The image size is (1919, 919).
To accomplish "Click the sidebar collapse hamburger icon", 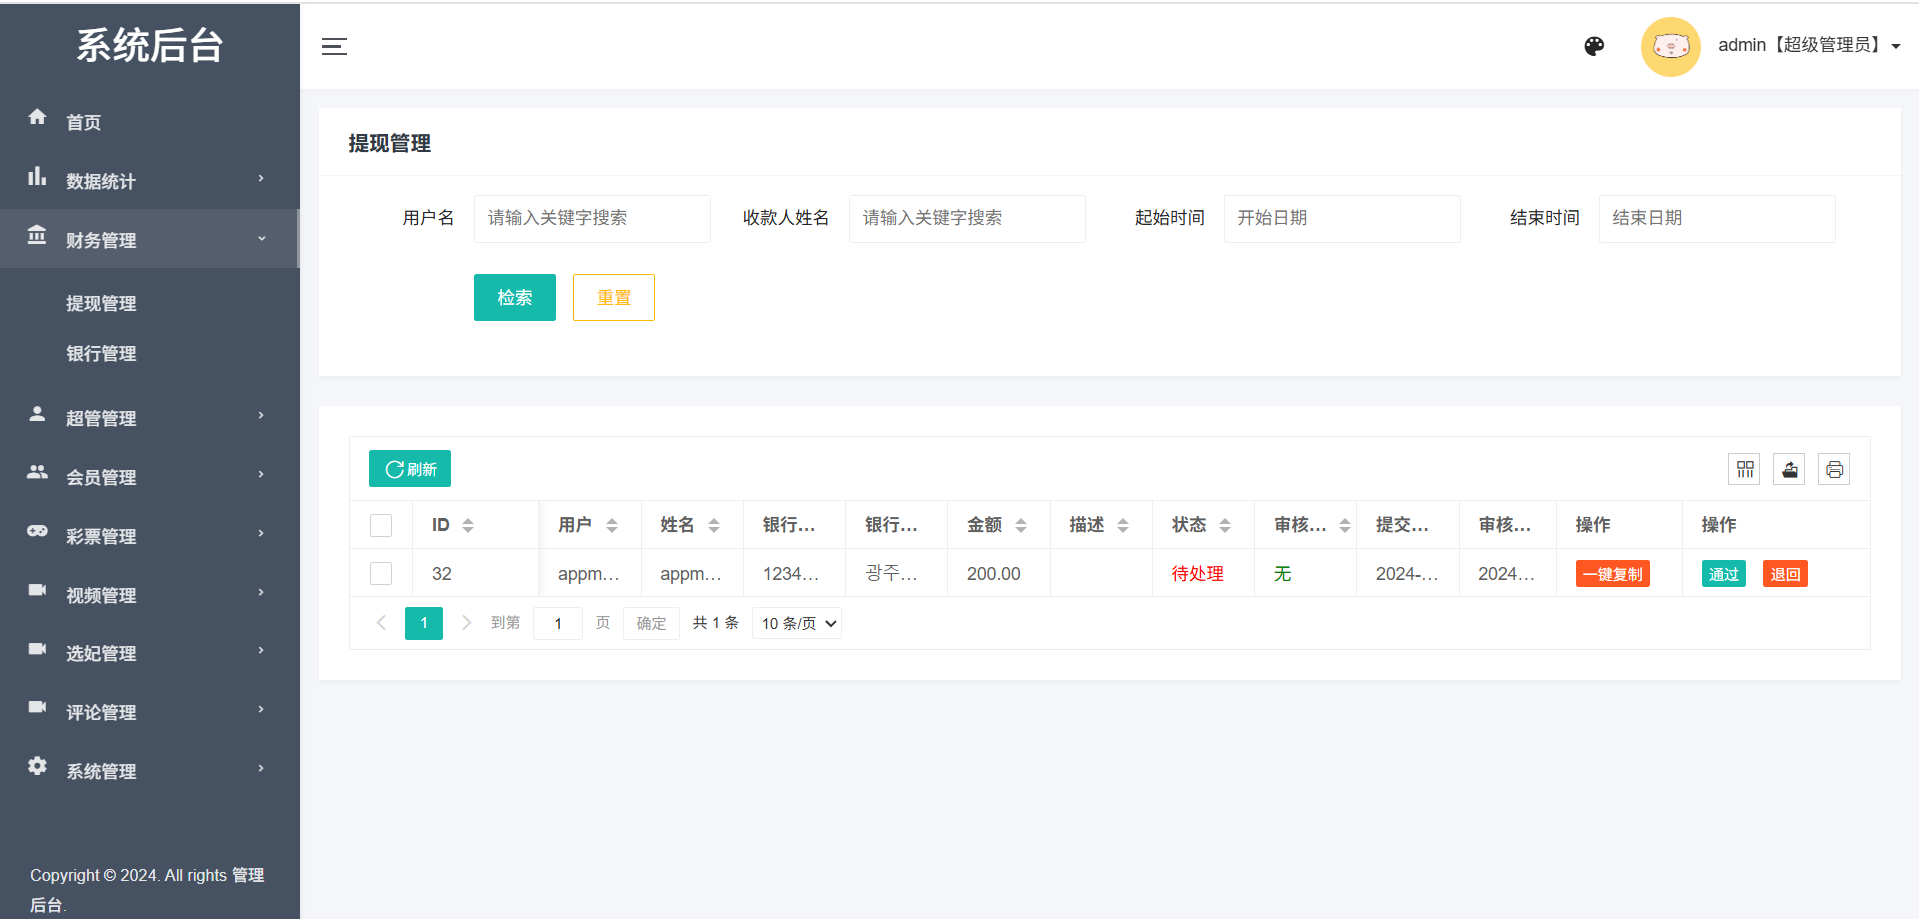I will pyautogui.click(x=334, y=47).
